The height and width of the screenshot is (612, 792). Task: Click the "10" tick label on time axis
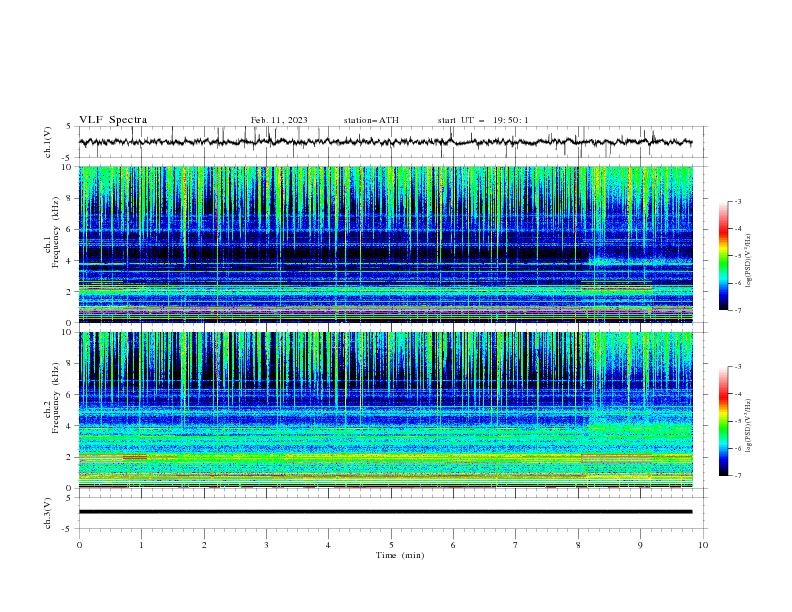click(x=703, y=545)
